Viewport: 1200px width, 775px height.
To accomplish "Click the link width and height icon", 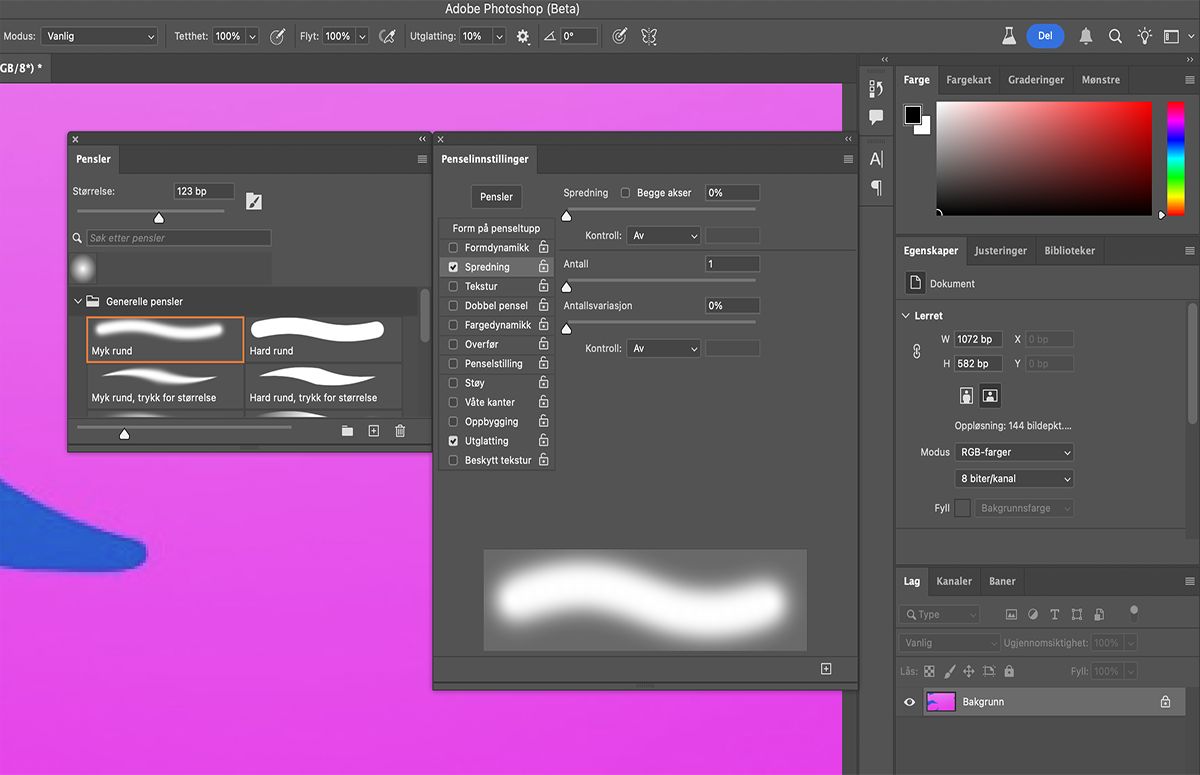I will click(x=916, y=351).
